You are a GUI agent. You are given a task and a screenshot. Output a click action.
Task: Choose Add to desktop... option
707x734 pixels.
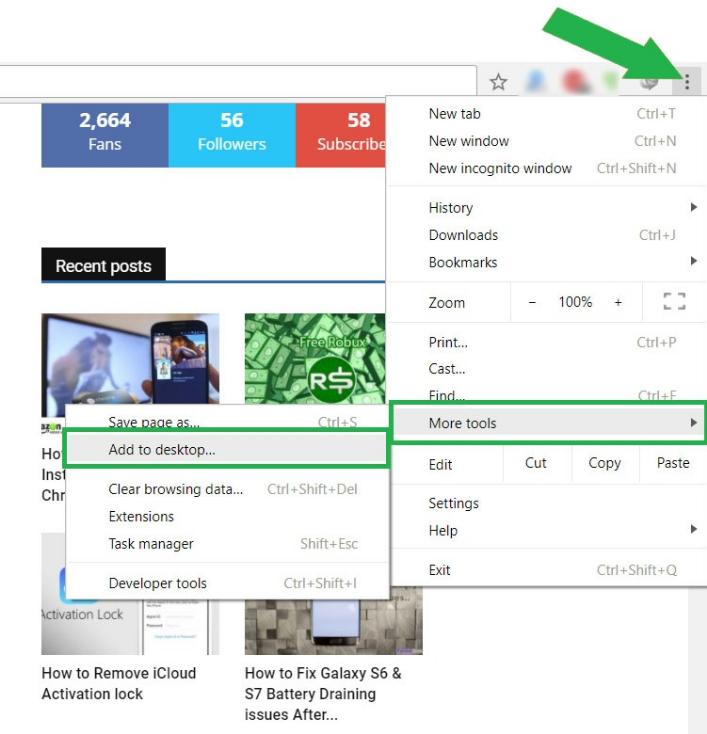tap(227, 449)
